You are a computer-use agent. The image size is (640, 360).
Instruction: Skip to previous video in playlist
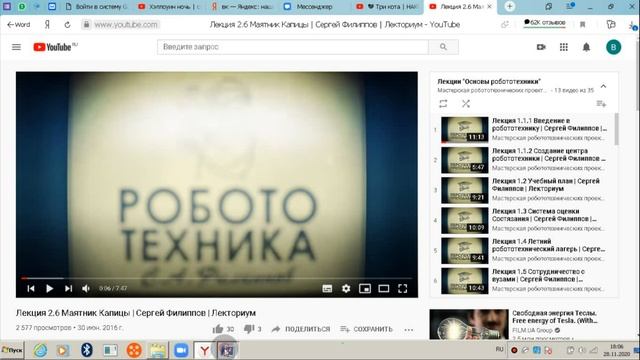(31, 289)
